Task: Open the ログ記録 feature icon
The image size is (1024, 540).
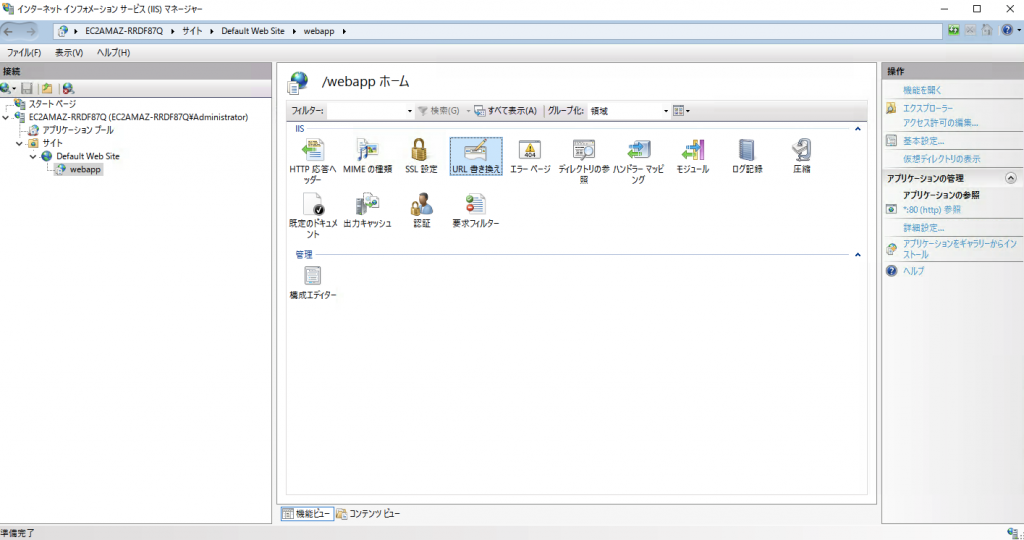Action: coord(746,152)
